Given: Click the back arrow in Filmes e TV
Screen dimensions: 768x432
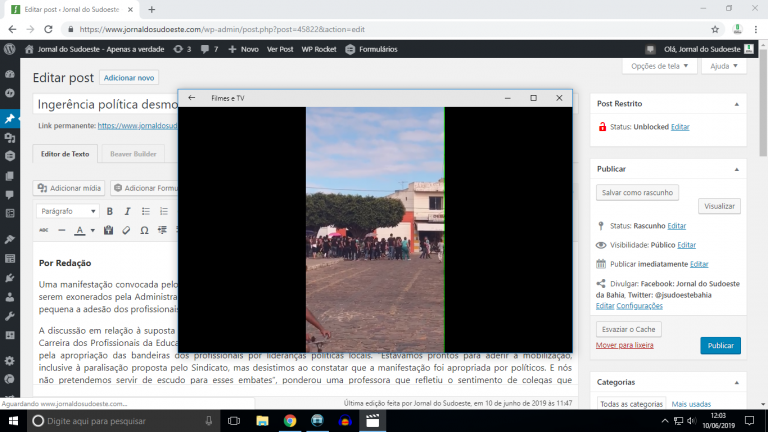Looking at the screenshot, I should tap(191, 98).
